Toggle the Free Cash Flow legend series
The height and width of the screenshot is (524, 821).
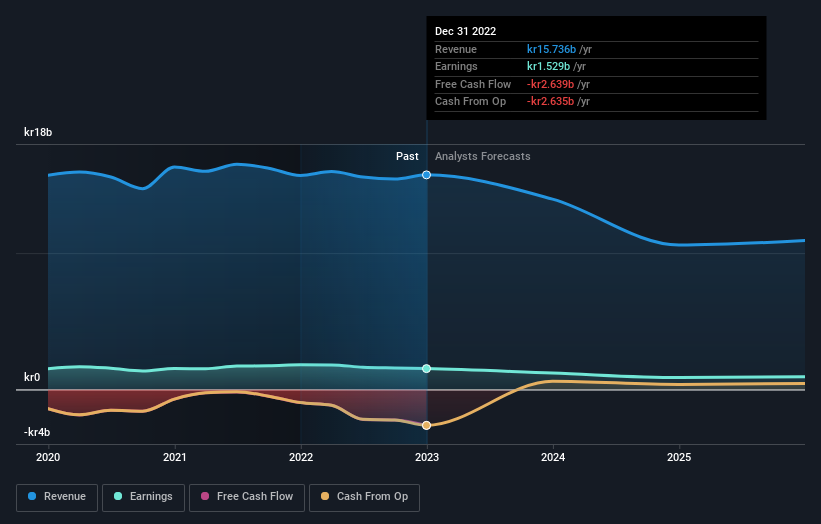click(x=247, y=497)
